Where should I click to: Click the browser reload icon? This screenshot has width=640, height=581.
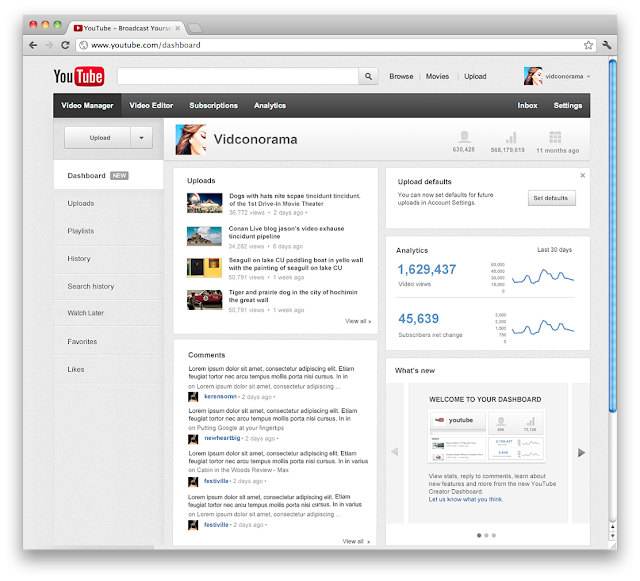[65, 45]
